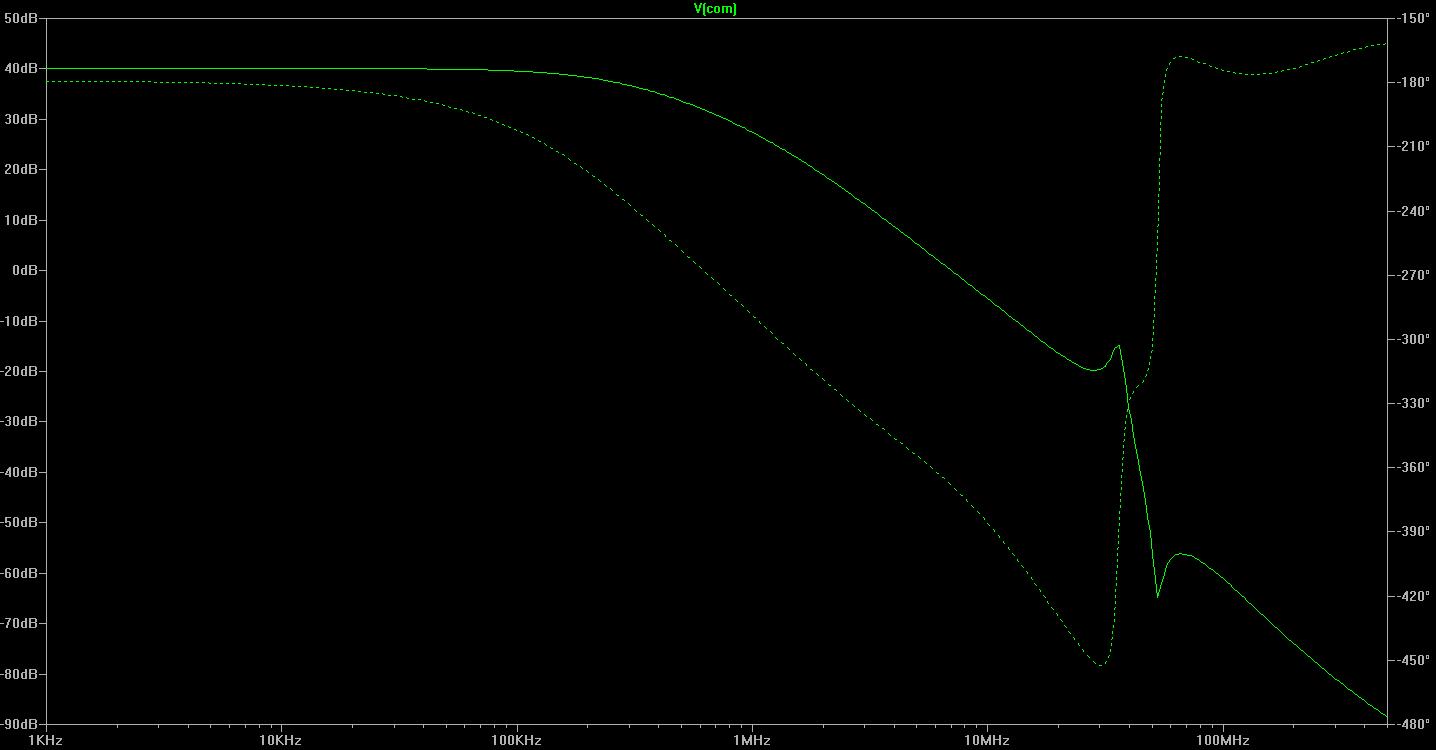Click the 10MHz frequency axis label
This screenshot has height=750, width=1436.
point(986,741)
